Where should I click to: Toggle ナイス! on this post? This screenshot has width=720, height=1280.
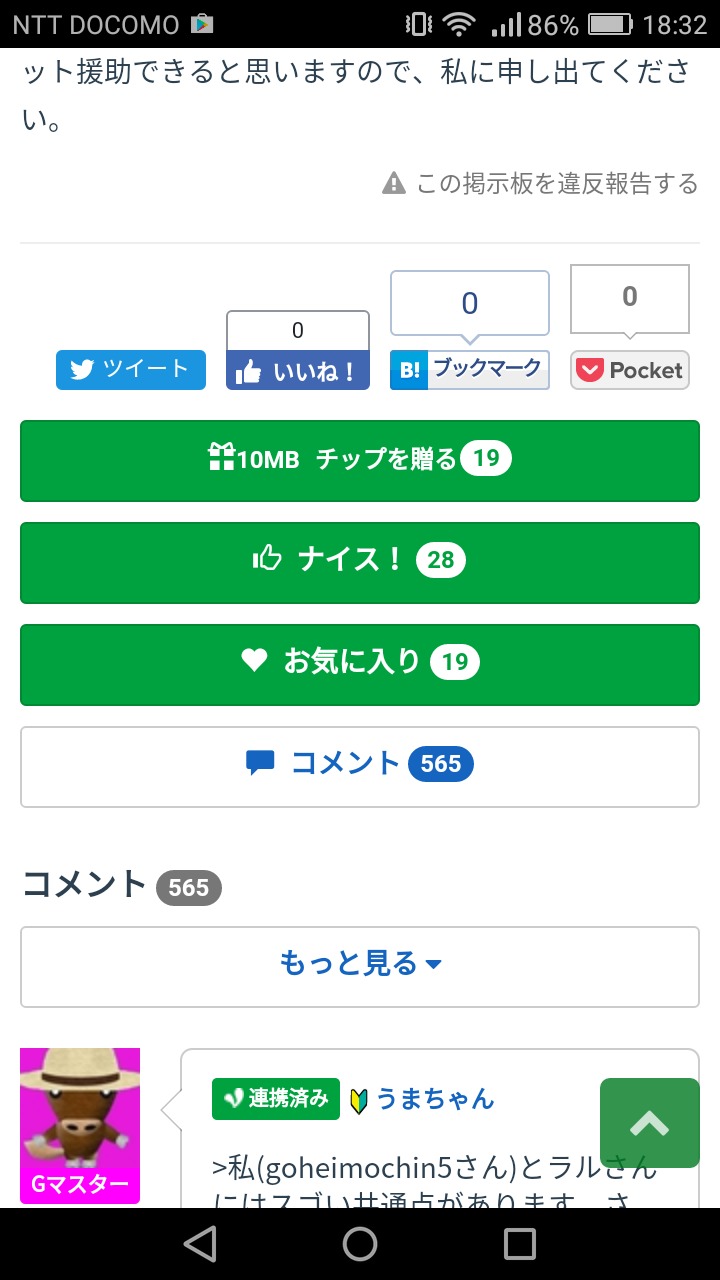[x=360, y=562]
